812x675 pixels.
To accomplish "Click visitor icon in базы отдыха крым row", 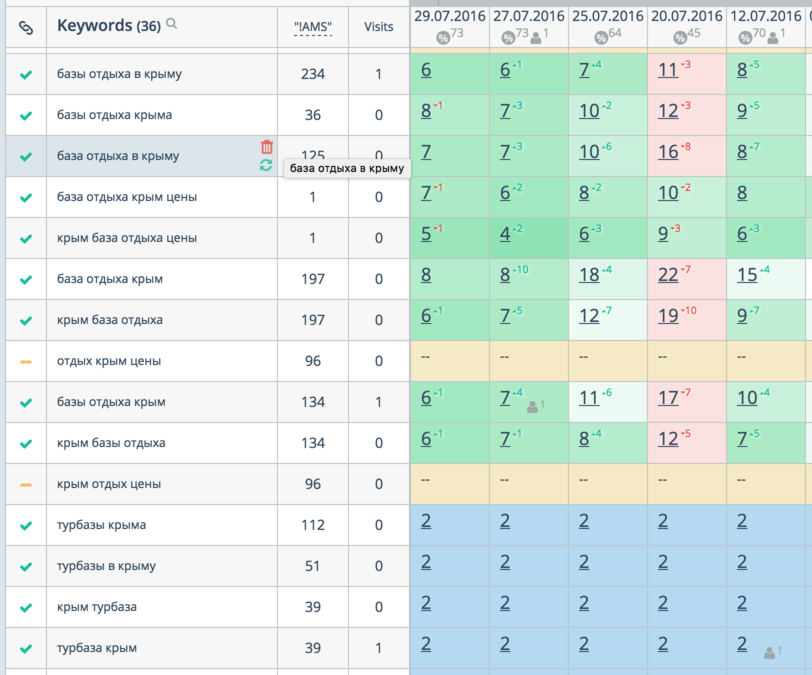I will (532, 407).
